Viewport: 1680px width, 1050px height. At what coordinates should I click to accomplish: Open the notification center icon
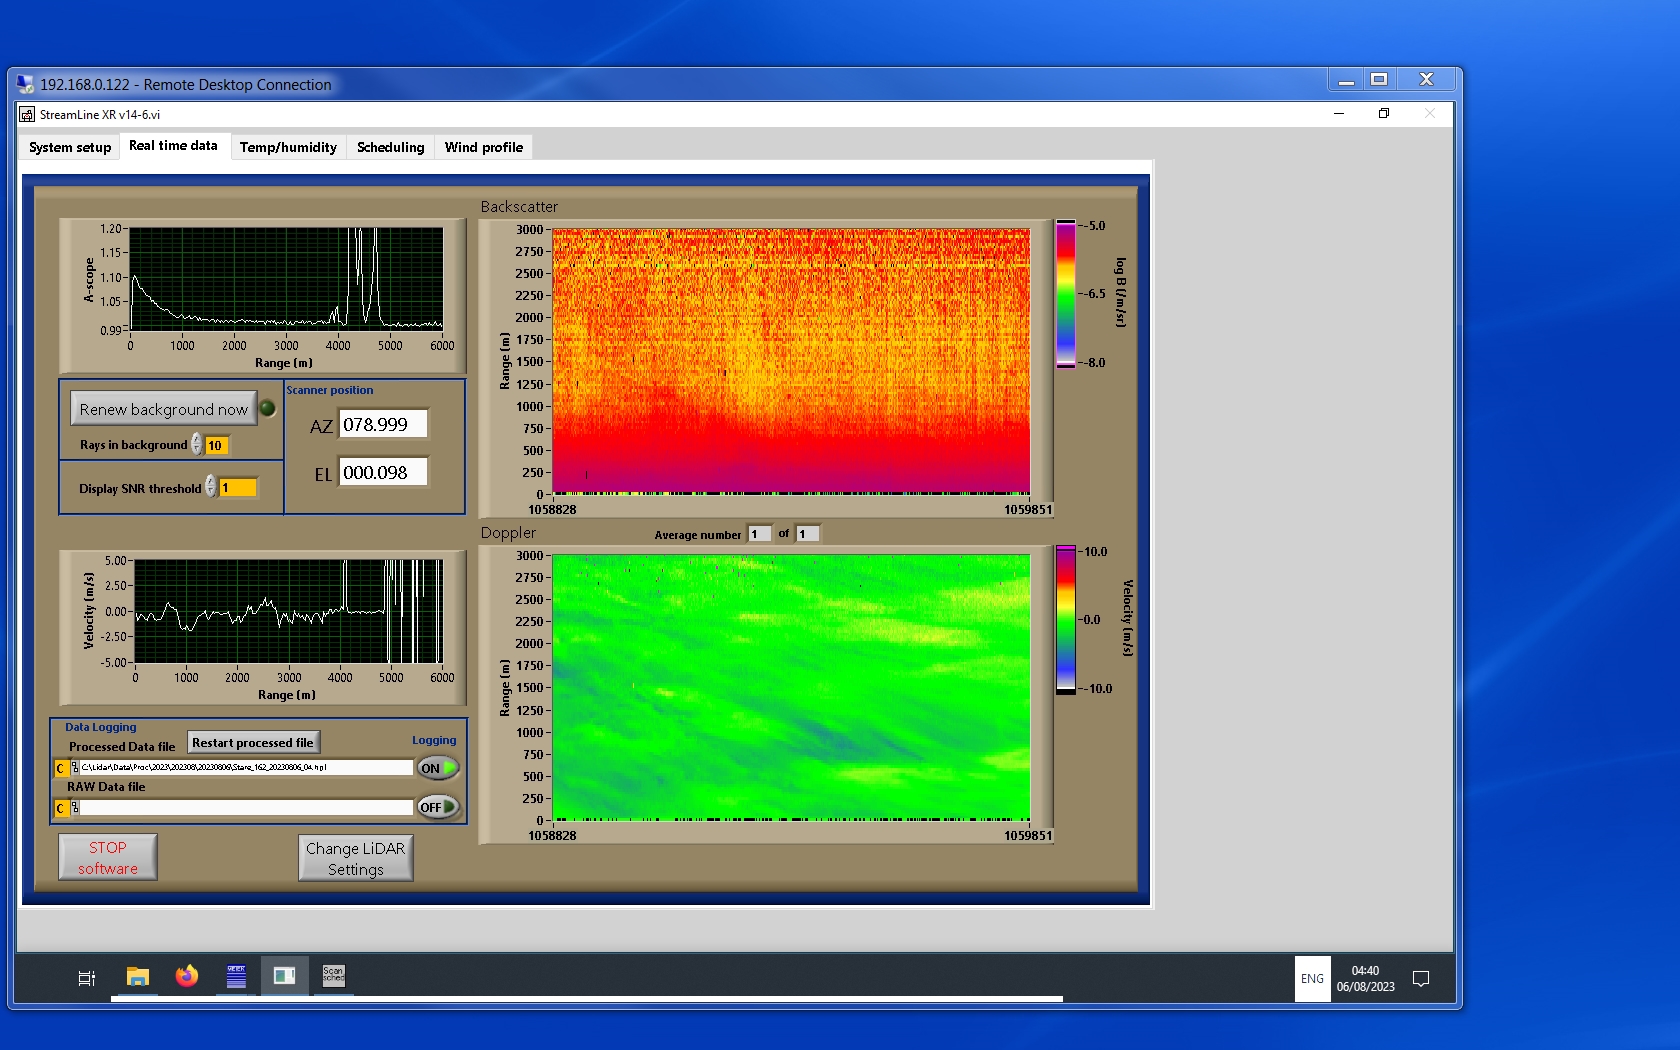point(1420,978)
